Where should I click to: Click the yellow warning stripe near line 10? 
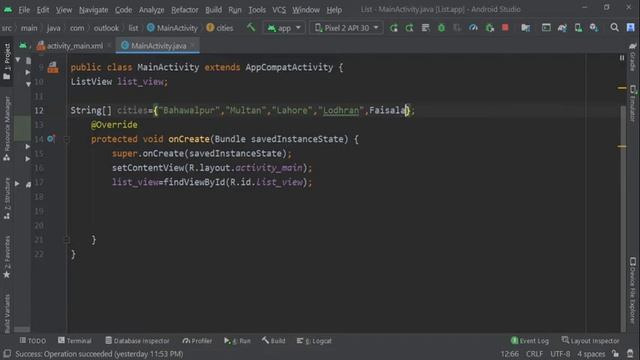tap(622, 88)
